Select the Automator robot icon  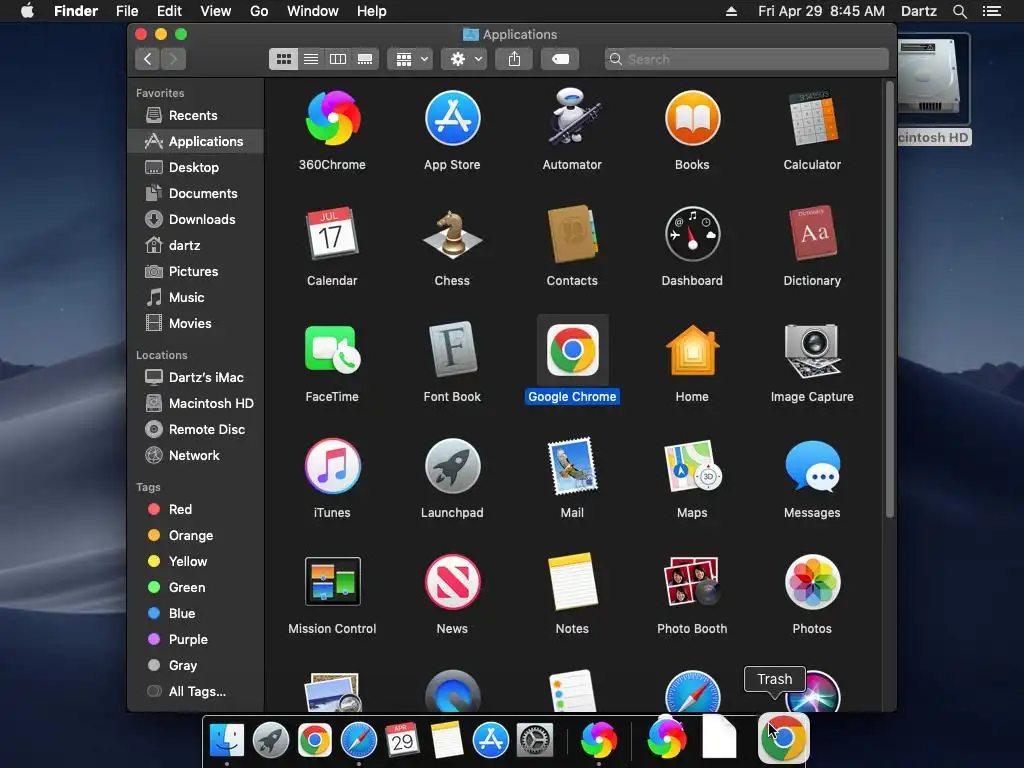[572, 116]
